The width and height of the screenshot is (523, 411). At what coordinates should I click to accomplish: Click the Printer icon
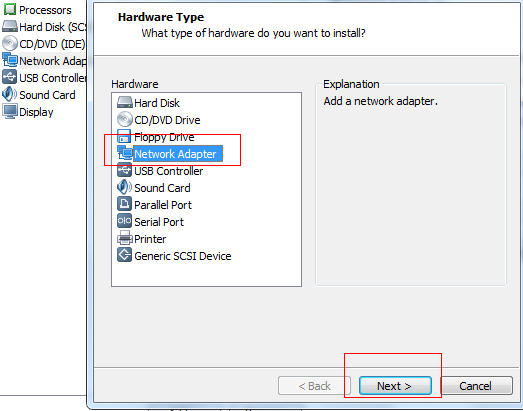[x=125, y=238]
